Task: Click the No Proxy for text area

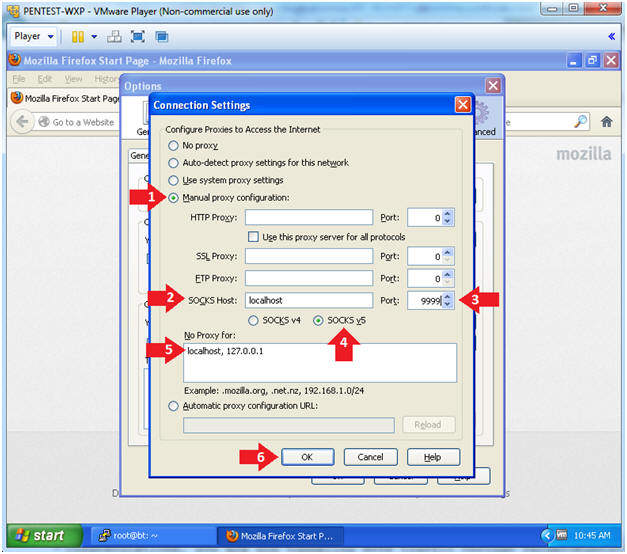Action: point(320,362)
